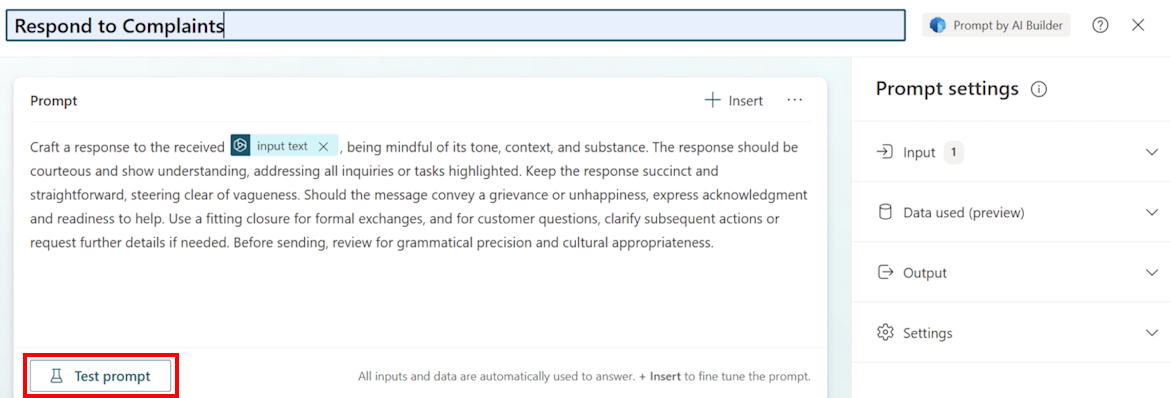Click the Prompt settings info icon

(1038, 90)
